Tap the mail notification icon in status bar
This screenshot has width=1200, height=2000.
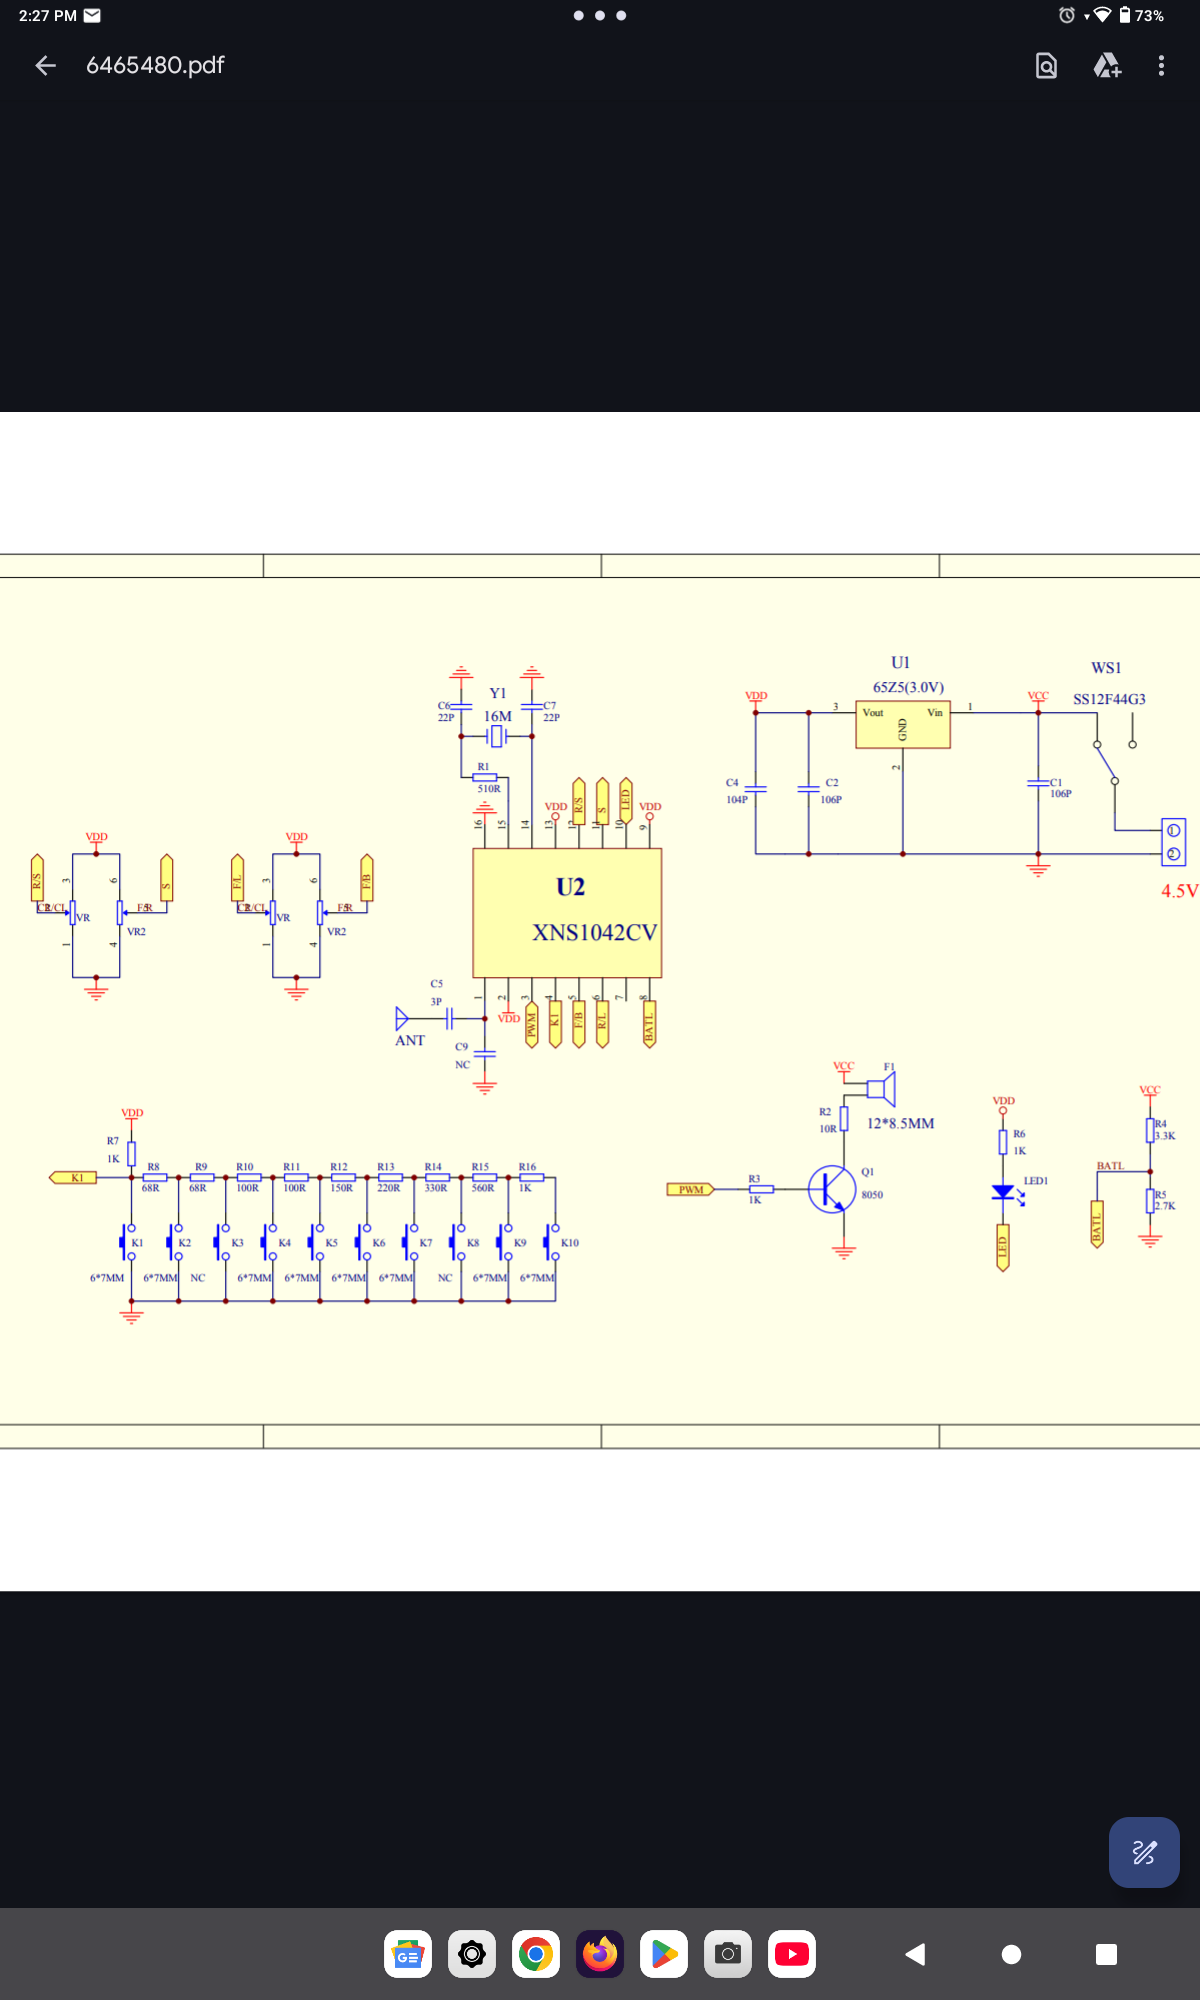click(92, 15)
